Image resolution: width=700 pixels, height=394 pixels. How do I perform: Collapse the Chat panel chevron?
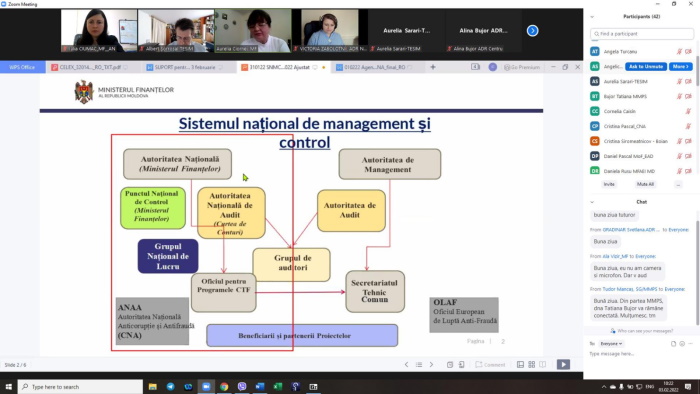point(592,202)
